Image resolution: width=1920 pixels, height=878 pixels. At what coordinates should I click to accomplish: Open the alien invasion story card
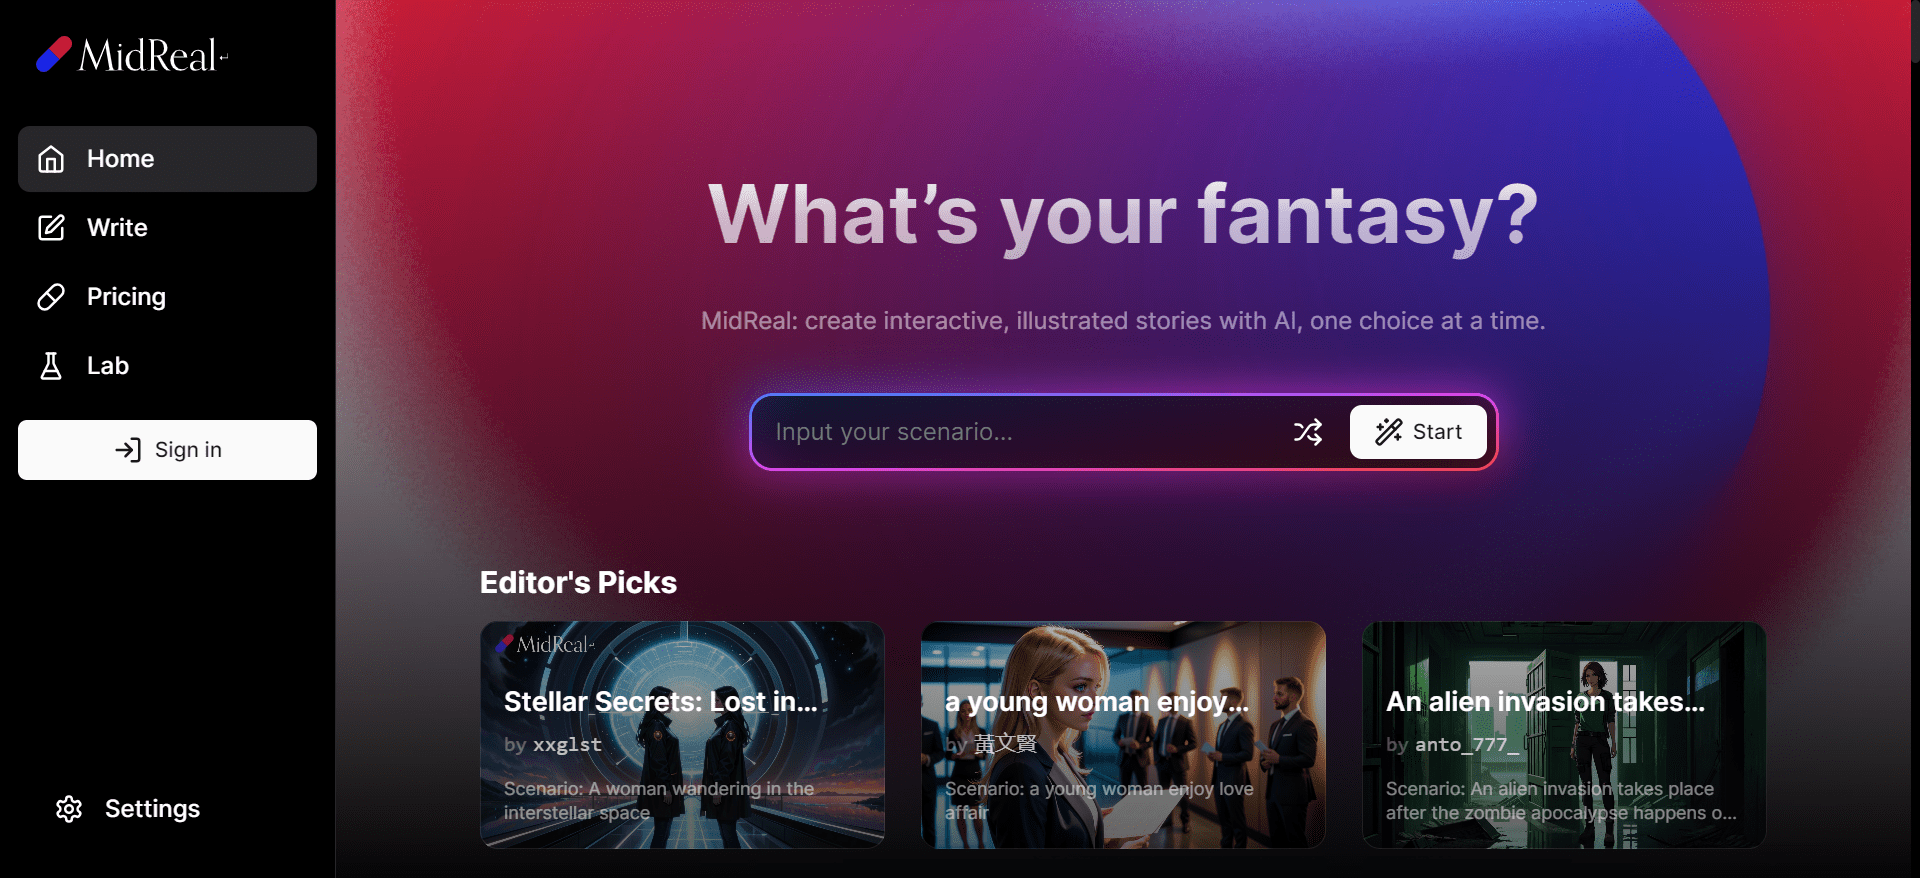[1564, 735]
